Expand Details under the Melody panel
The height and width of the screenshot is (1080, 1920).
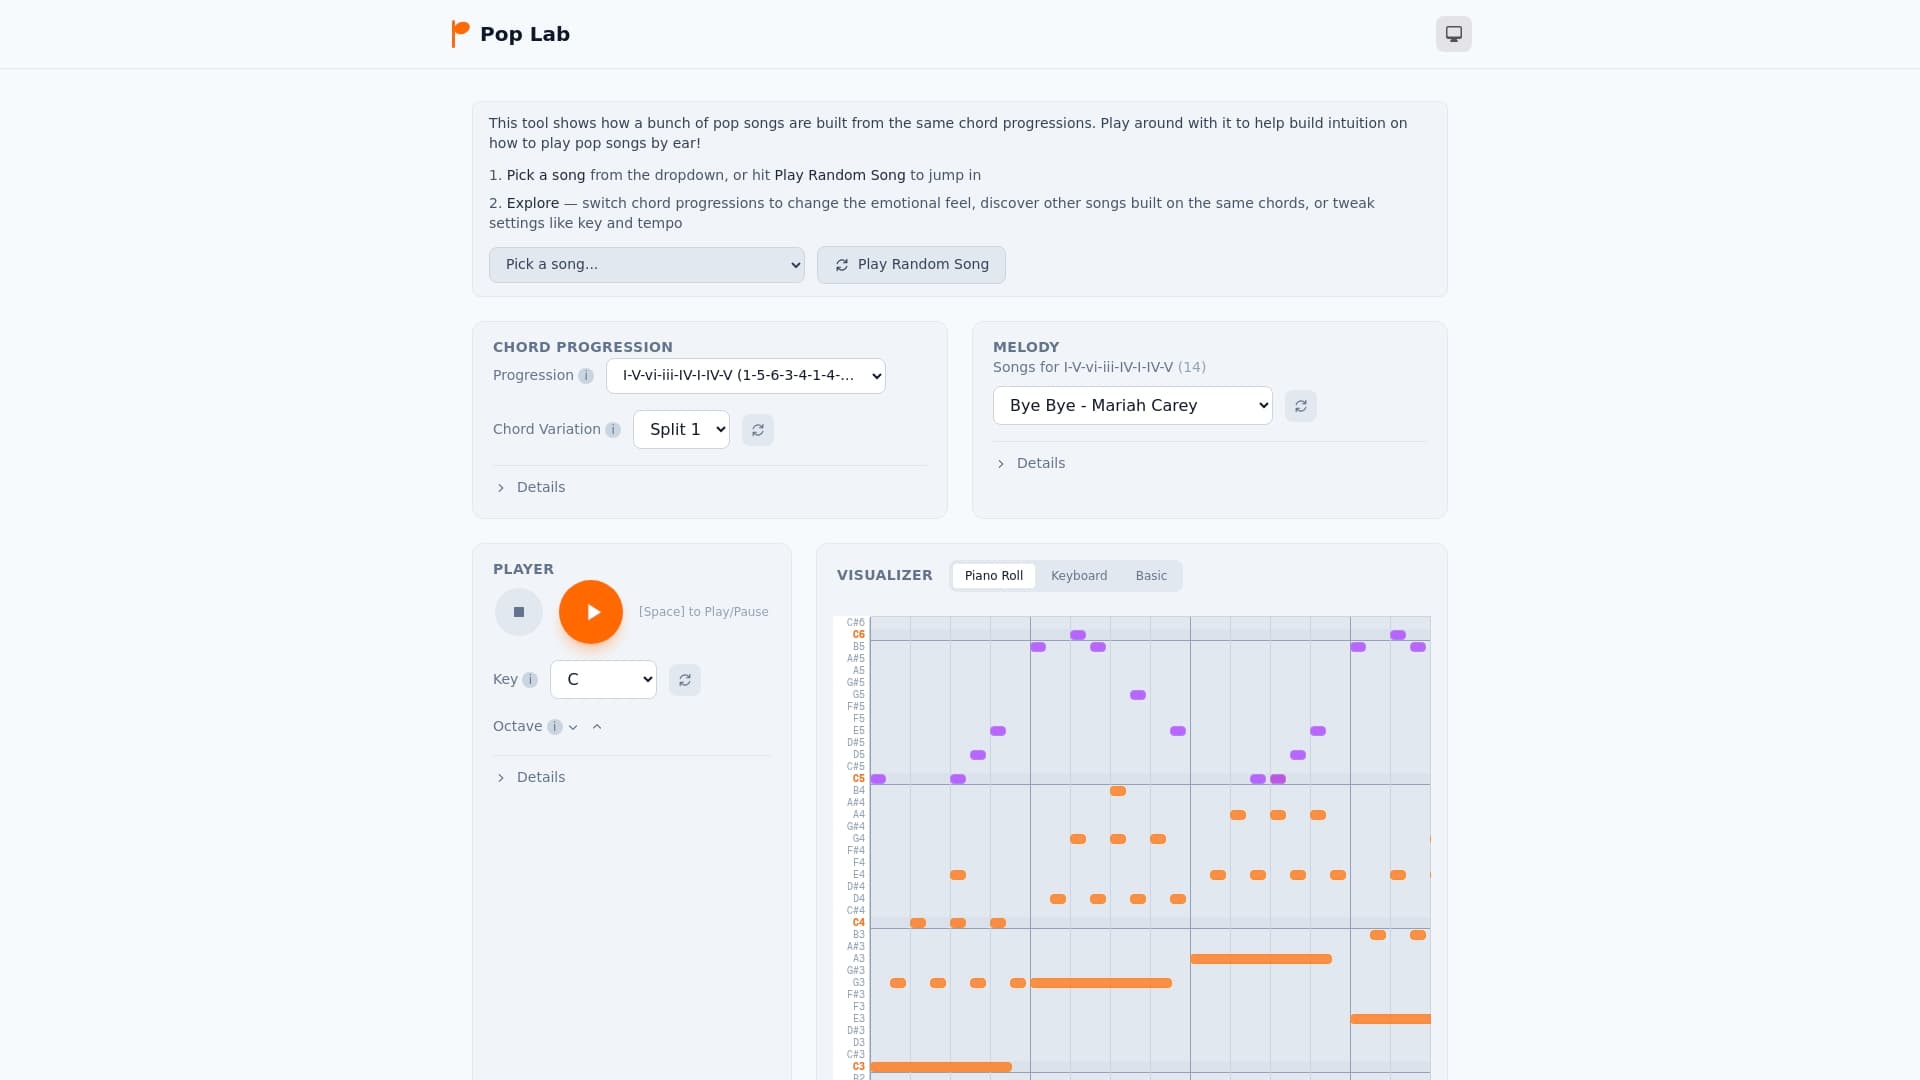(x=1030, y=463)
